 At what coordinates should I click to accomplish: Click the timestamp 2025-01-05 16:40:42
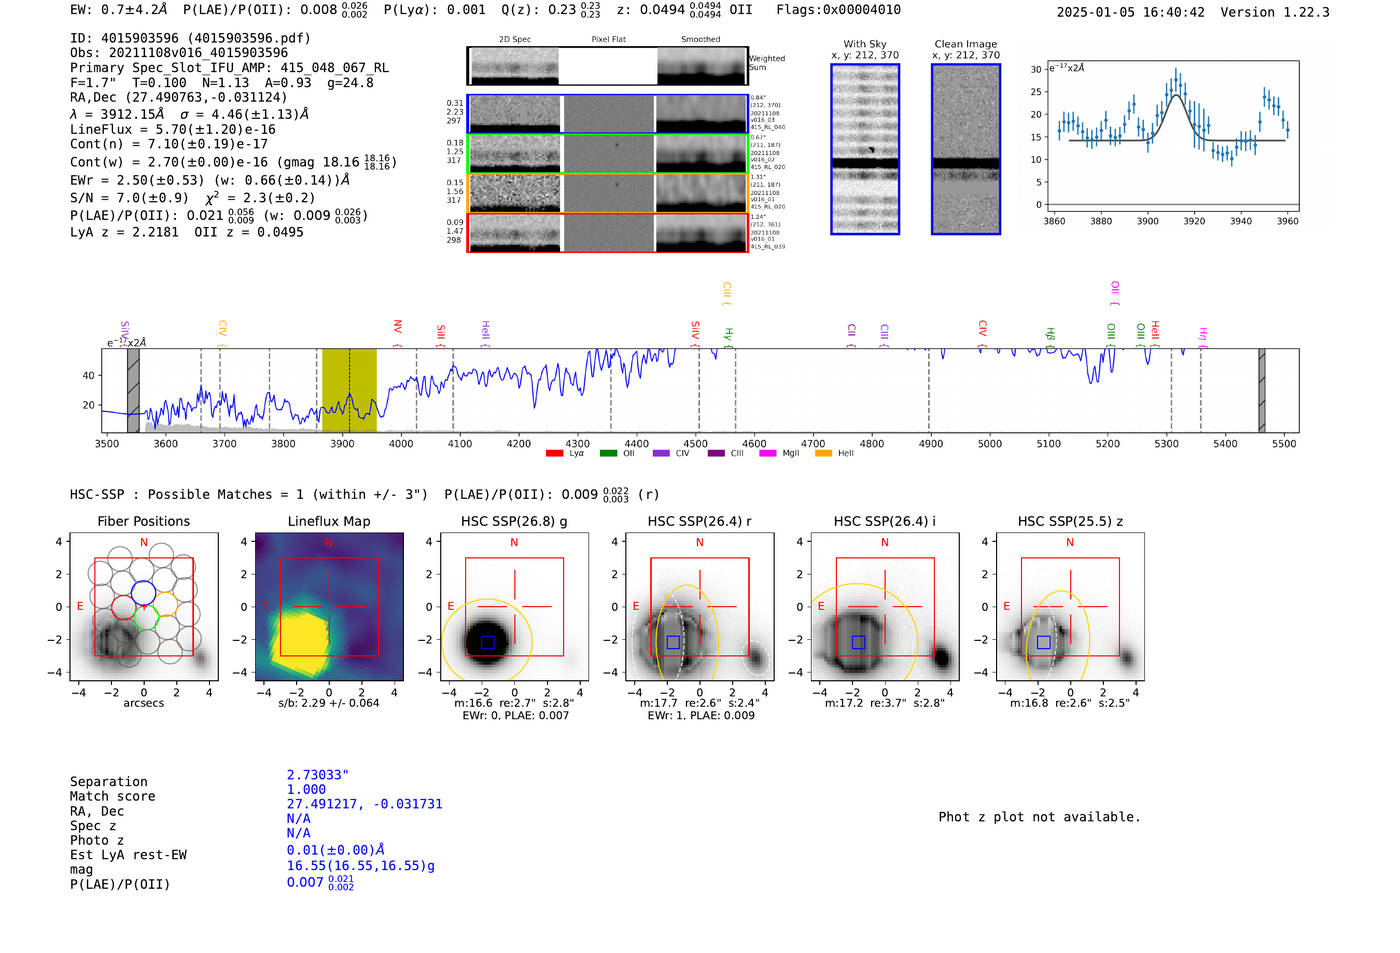point(1131,12)
